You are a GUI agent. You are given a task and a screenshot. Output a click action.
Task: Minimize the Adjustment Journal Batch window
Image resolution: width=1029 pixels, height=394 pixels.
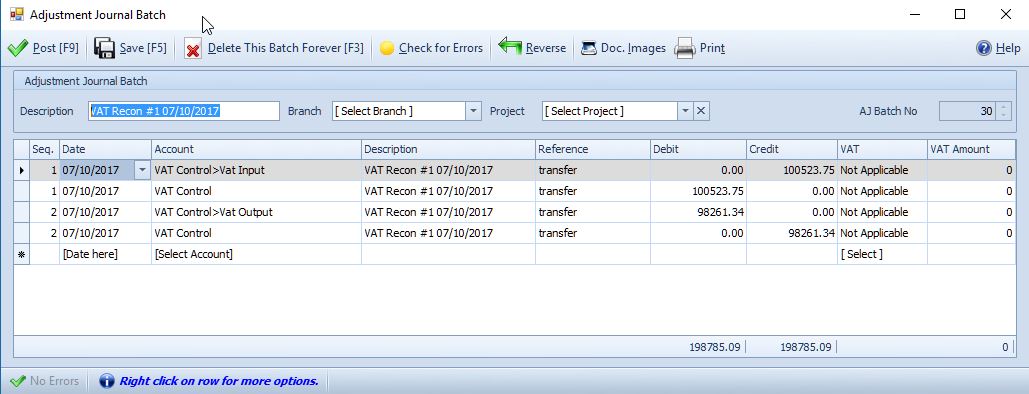pyautogui.click(x=914, y=14)
